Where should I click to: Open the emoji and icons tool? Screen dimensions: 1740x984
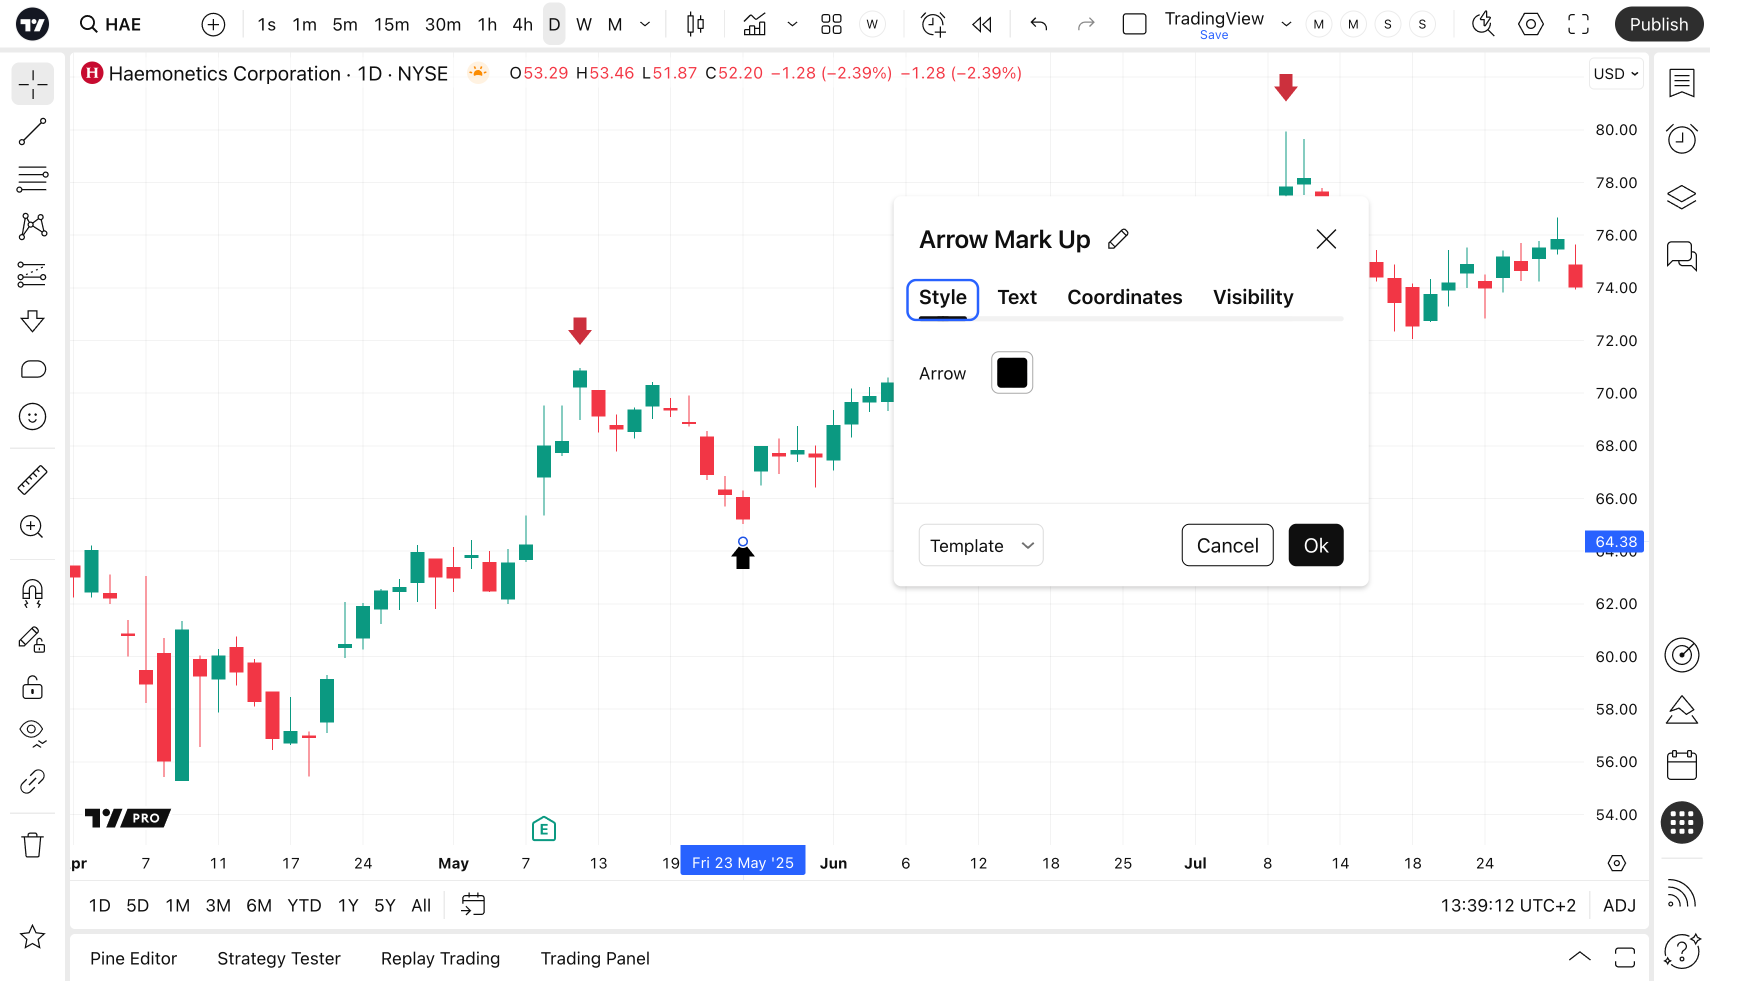(32, 417)
